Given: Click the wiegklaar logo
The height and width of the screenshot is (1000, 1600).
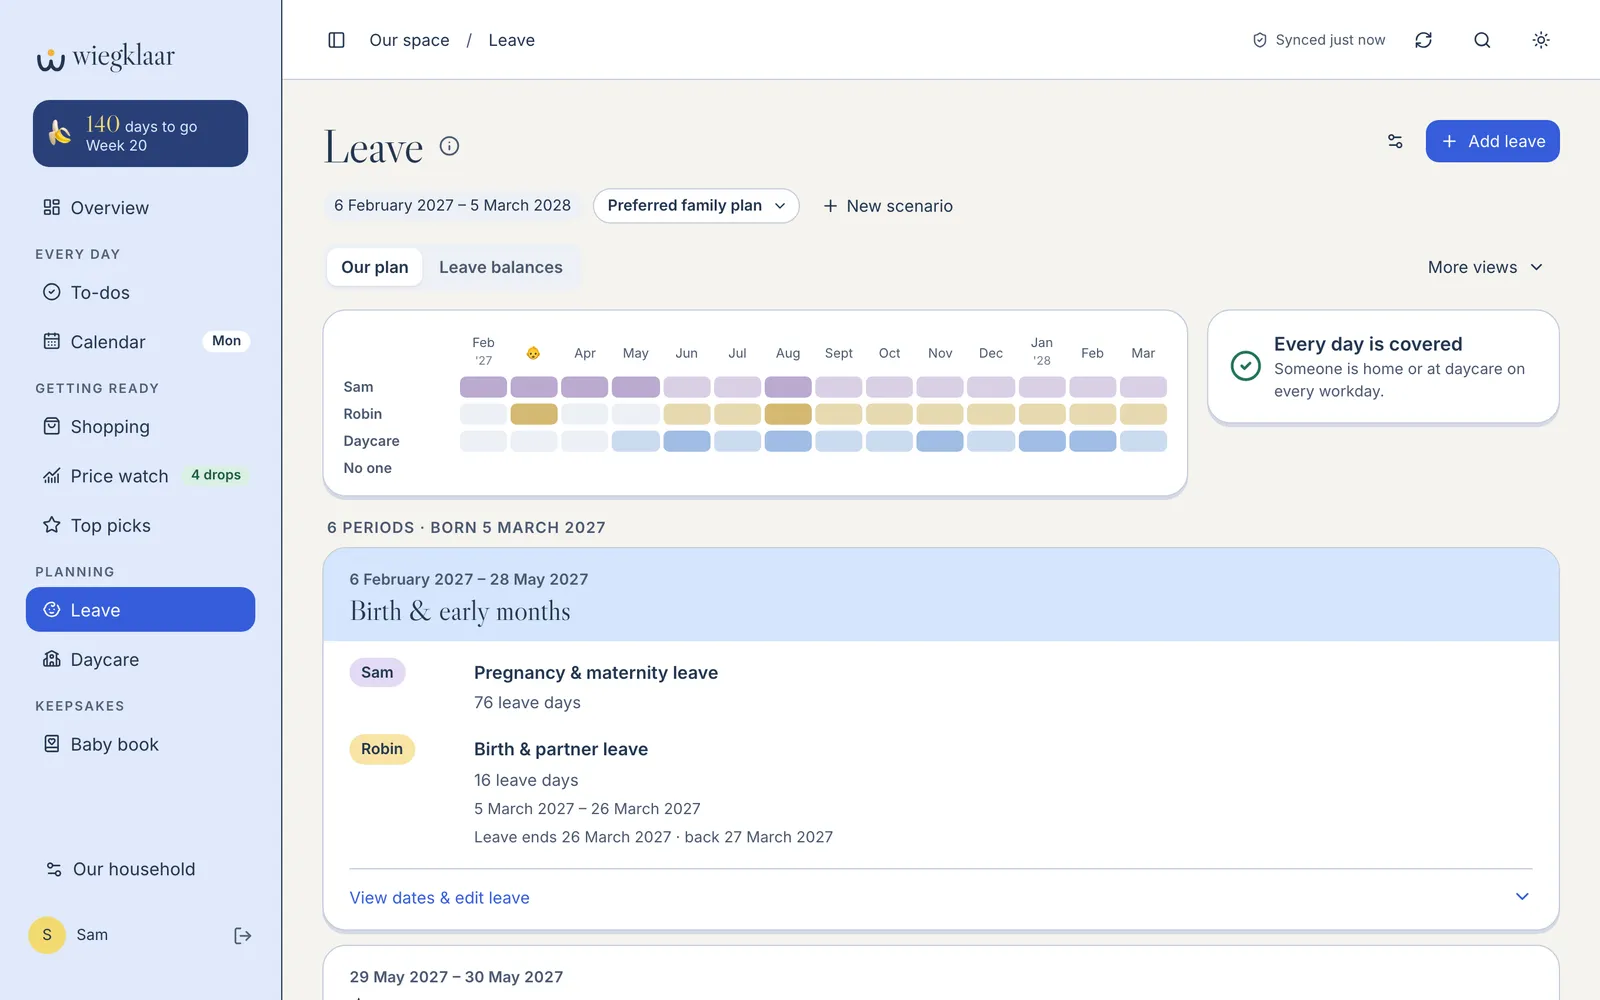Looking at the screenshot, I should (105, 57).
